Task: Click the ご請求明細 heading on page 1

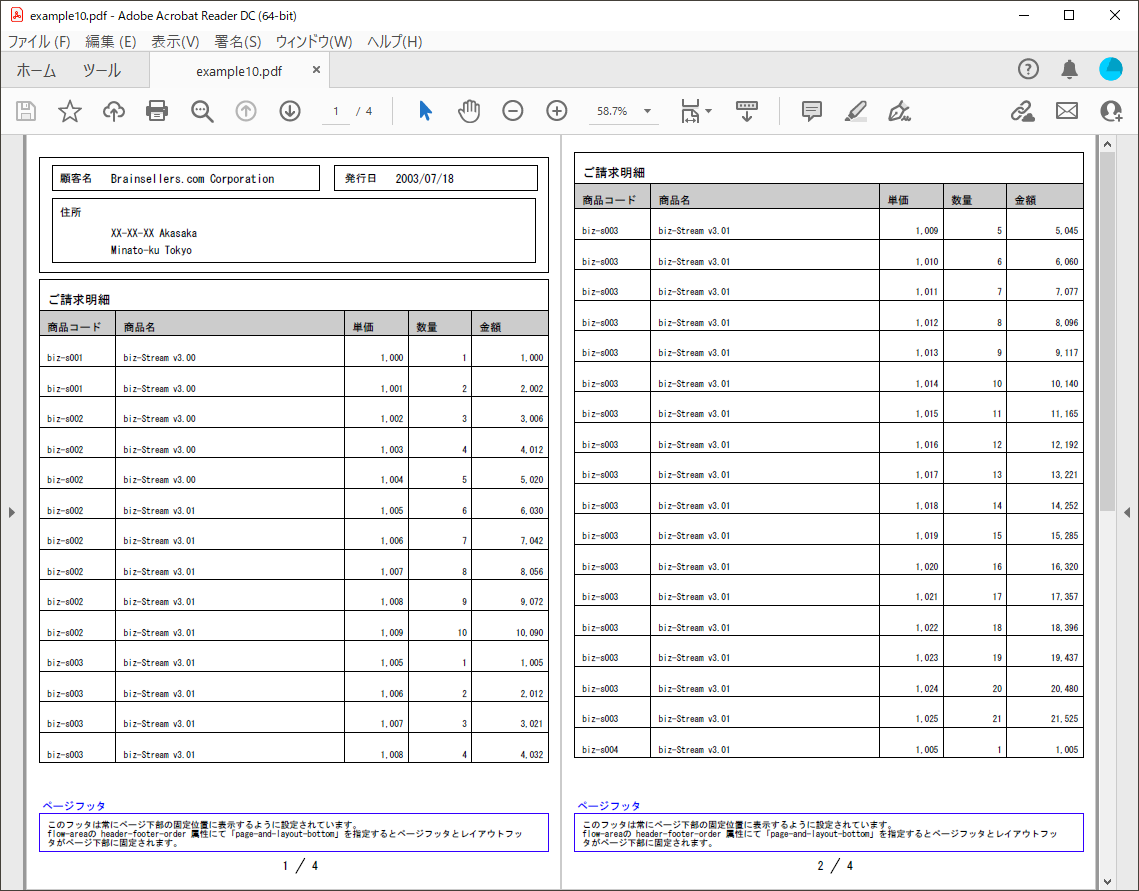Action: point(79,299)
